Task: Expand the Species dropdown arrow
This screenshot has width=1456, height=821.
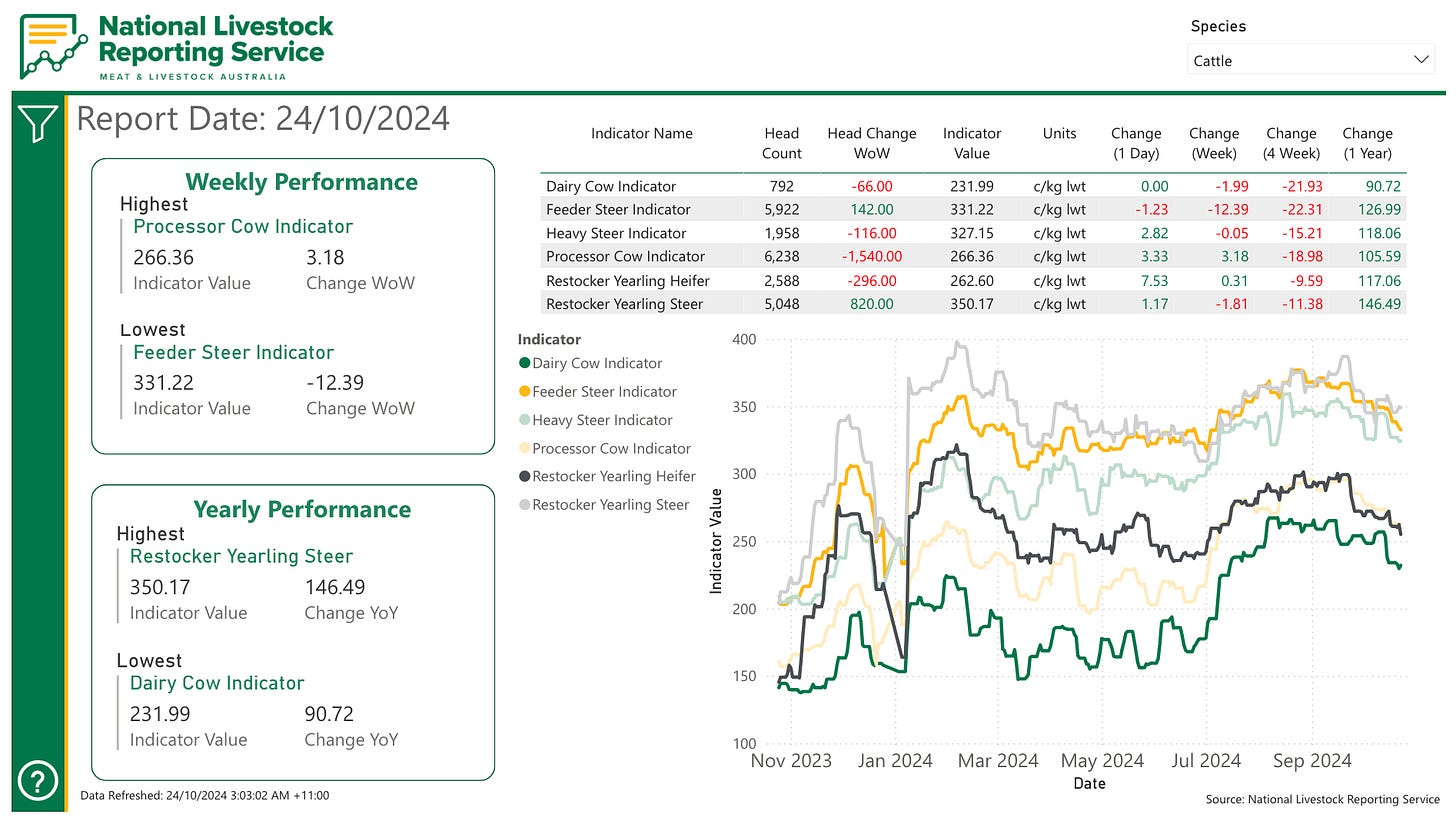Action: 1421,60
